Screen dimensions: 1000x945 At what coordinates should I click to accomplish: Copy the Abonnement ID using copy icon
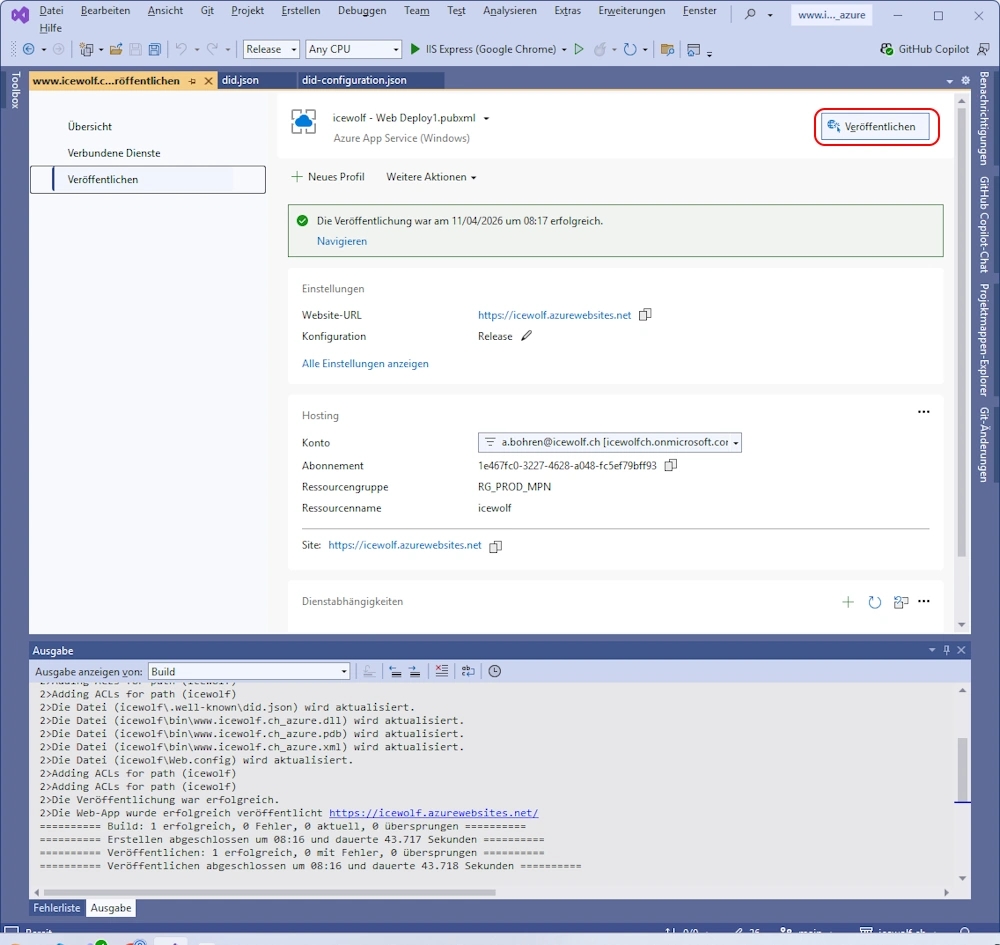671,466
